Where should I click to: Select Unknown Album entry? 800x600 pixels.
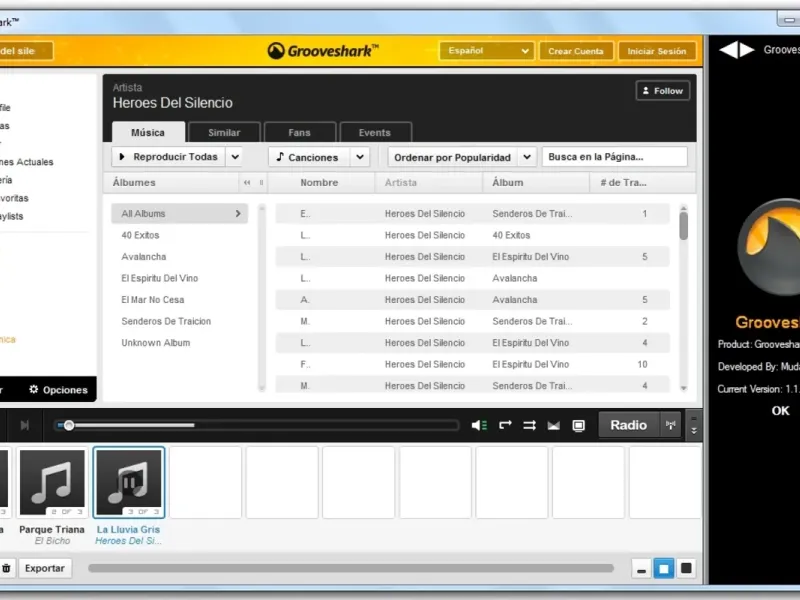(x=156, y=343)
